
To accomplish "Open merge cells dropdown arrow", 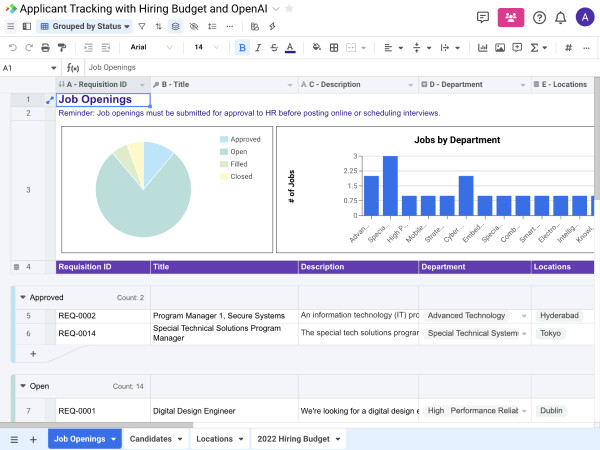I will [364, 48].
